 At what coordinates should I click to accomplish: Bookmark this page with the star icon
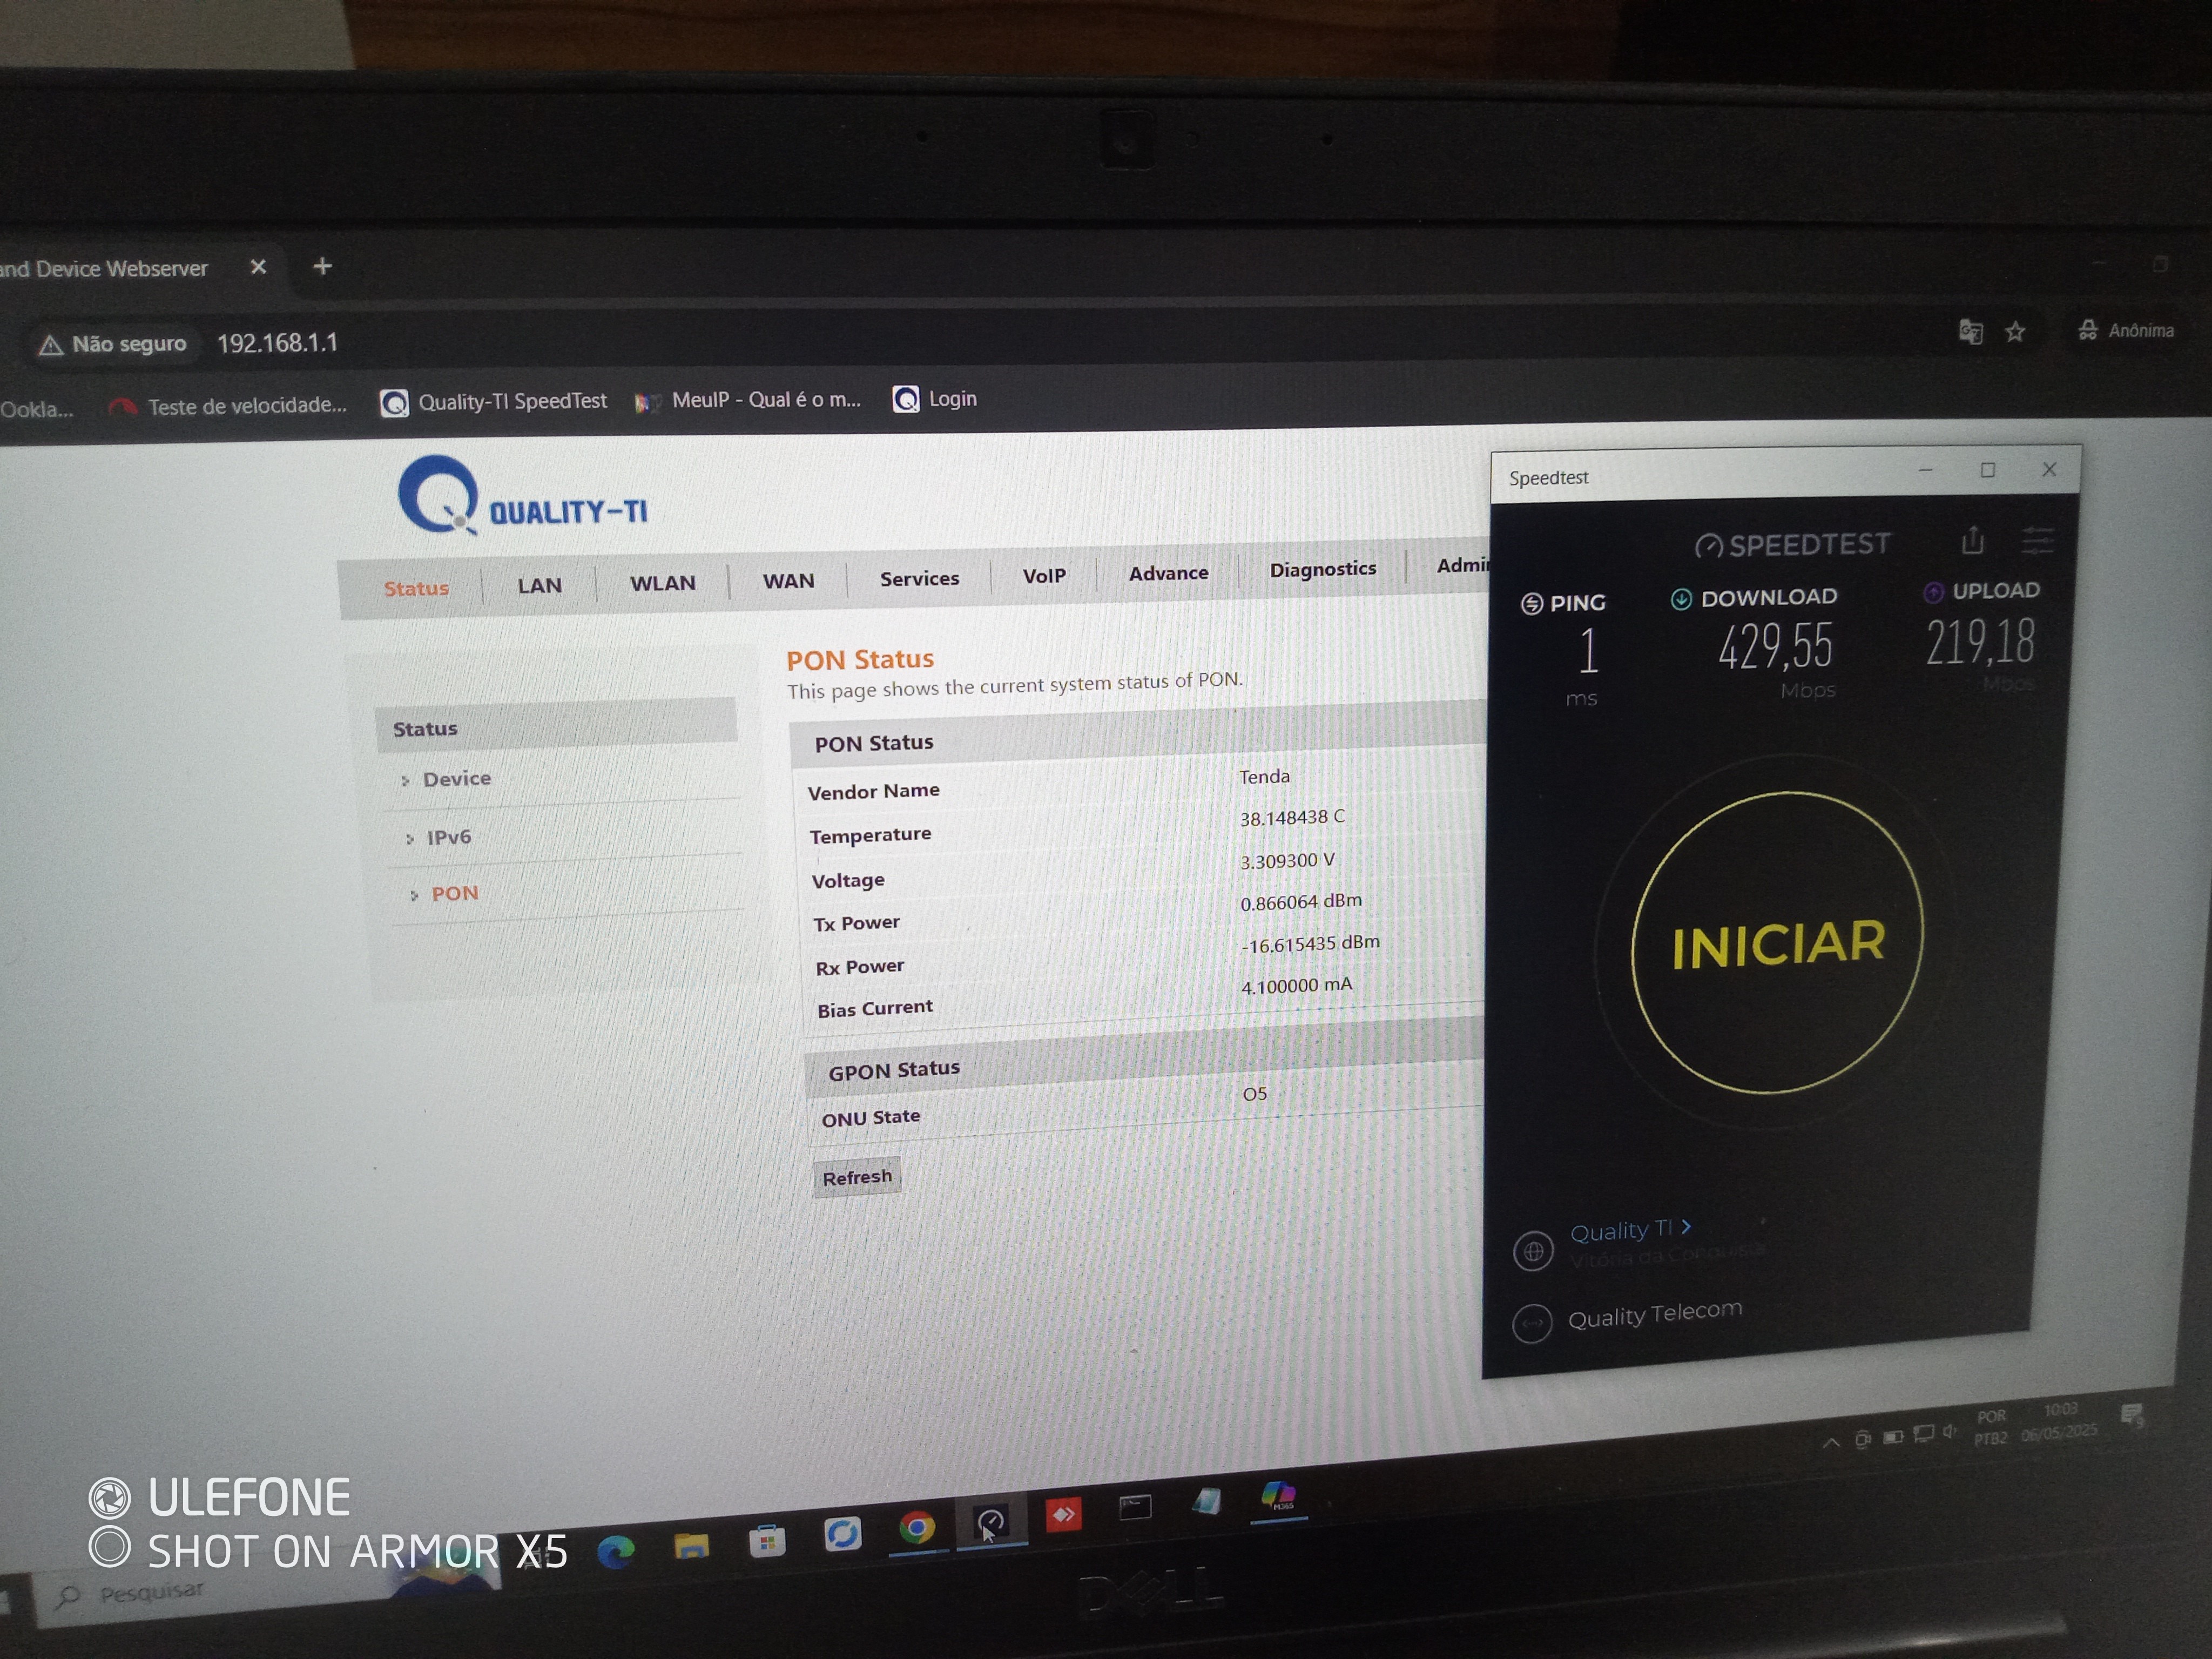2015,332
